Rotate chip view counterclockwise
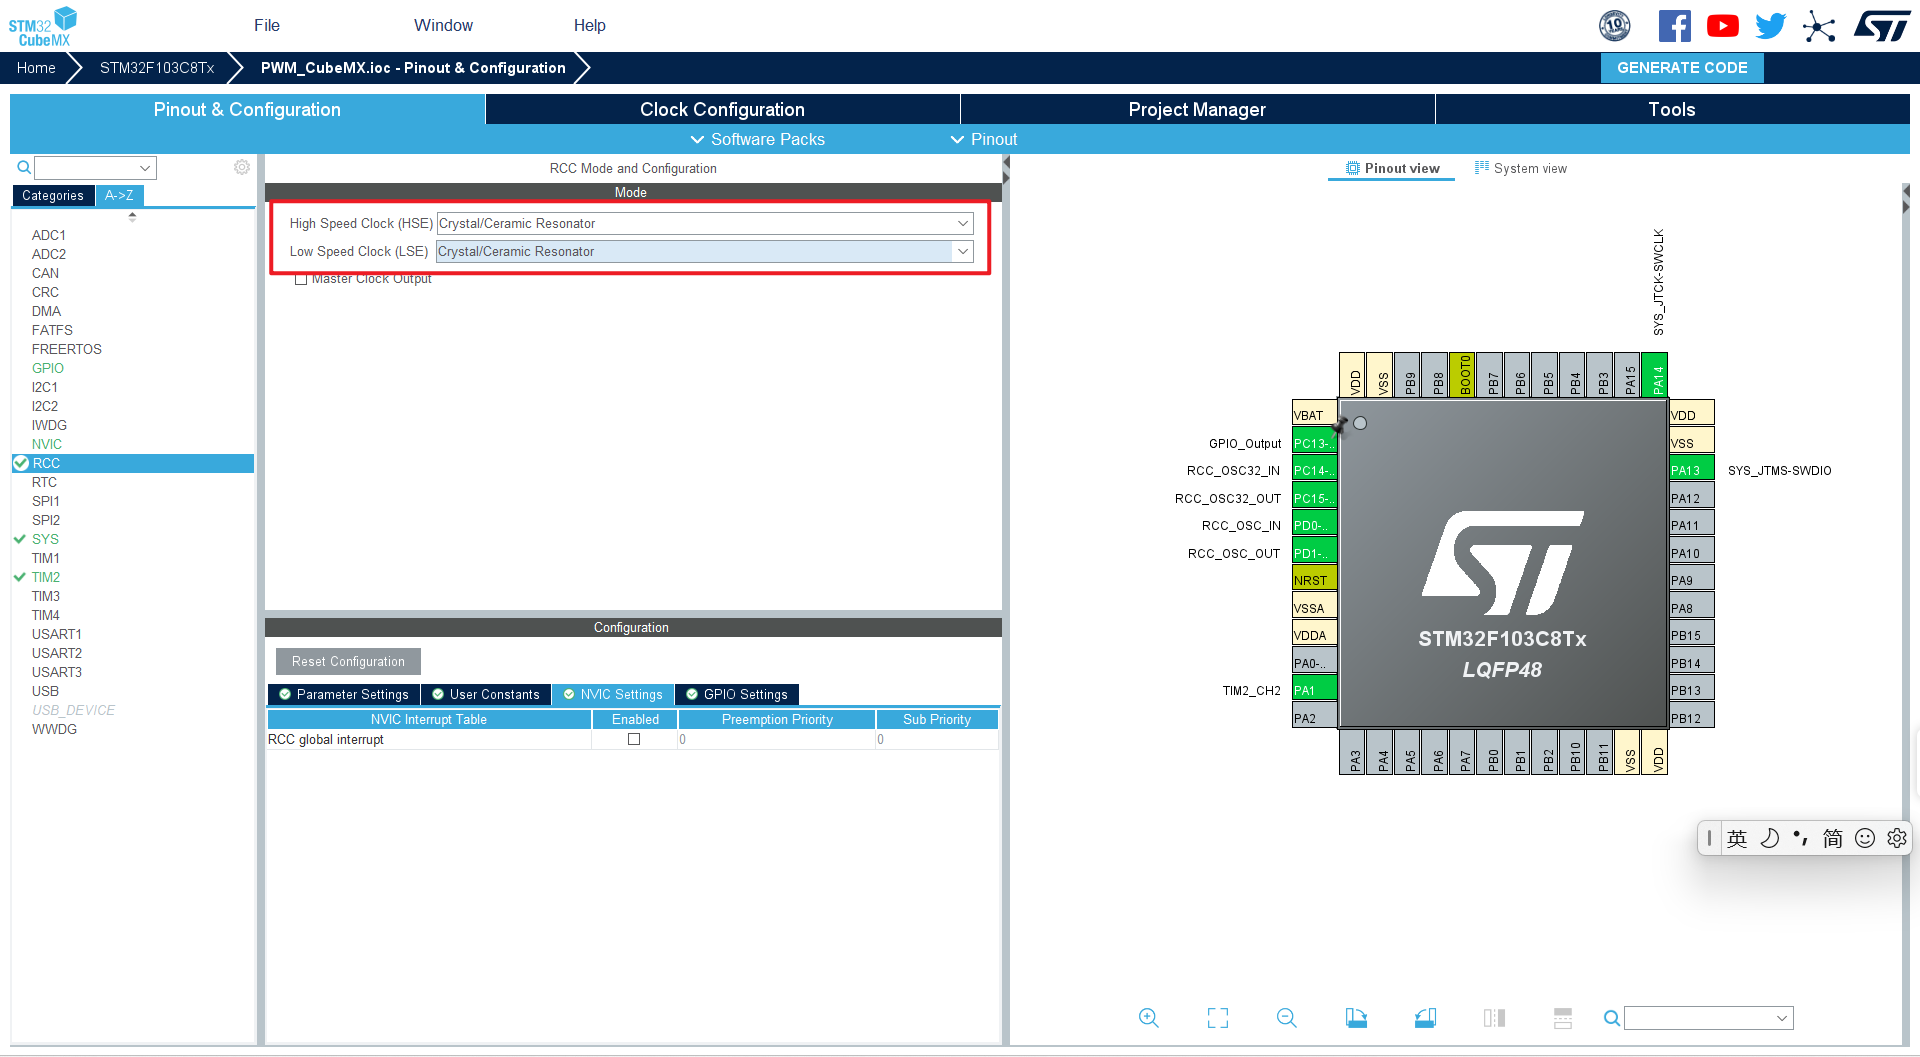1920x1057 pixels. tap(1425, 1018)
